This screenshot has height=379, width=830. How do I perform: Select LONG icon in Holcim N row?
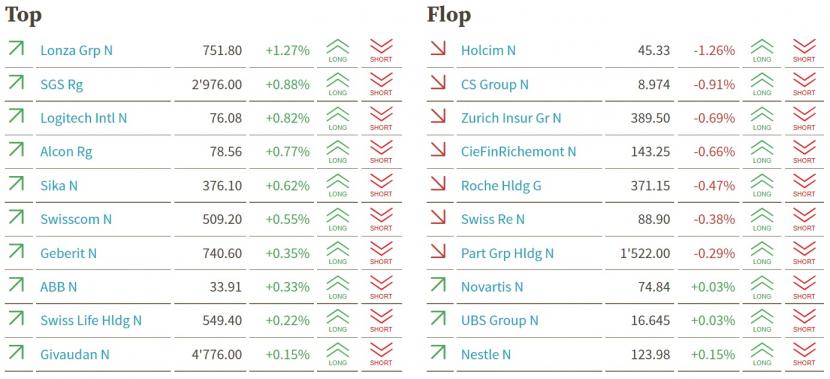click(762, 51)
